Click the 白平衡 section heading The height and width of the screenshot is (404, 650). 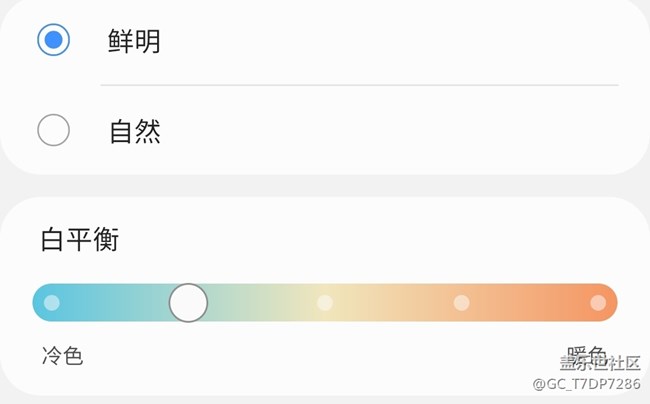click(x=81, y=239)
